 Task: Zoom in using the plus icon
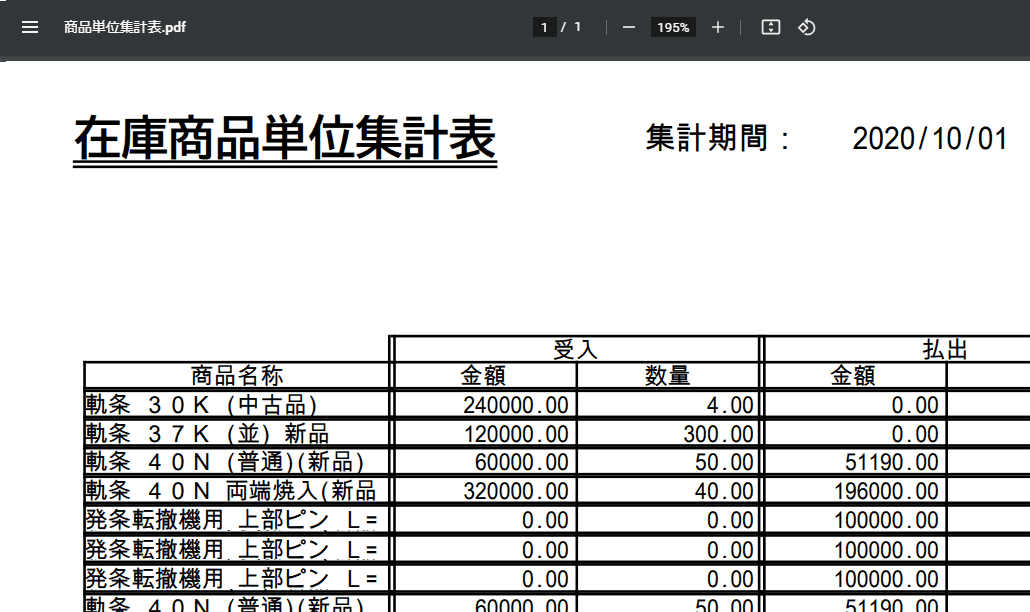point(718,27)
